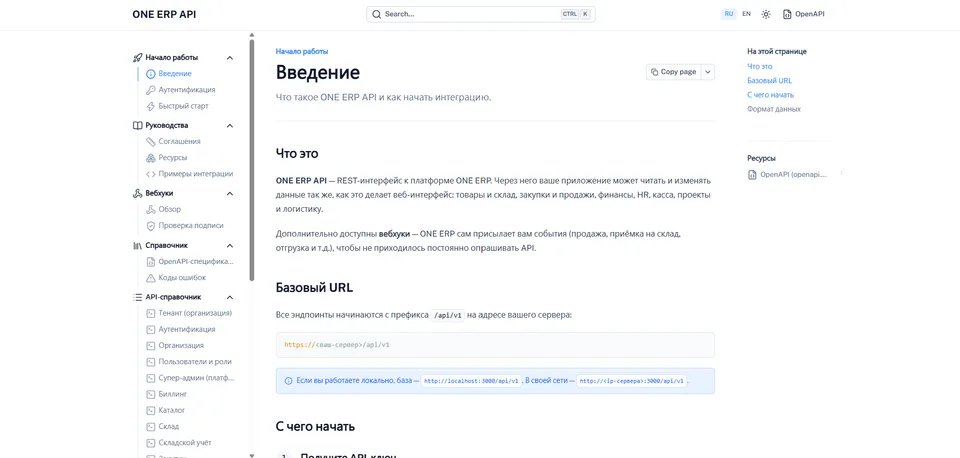Image resolution: width=960 pixels, height=458 pixels.
Task: Click the icon next to Ресурсы sidebar item
Action: 151,157
